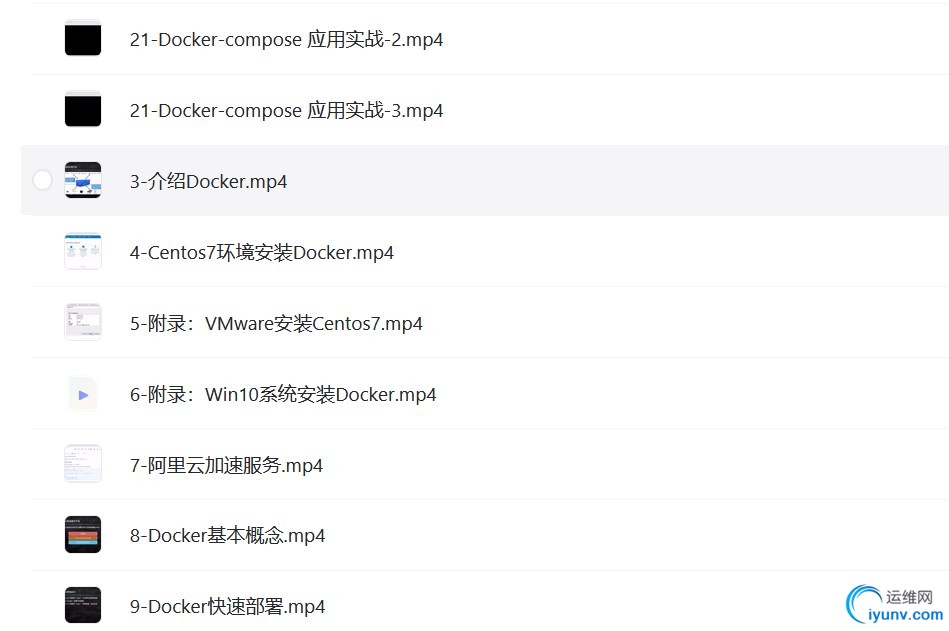The image size is (949, 631).
Task: Click the 7-阿里云加速服务.mp4 thumbnail icon
Action: pyautogui.click(x=83, y=464)
